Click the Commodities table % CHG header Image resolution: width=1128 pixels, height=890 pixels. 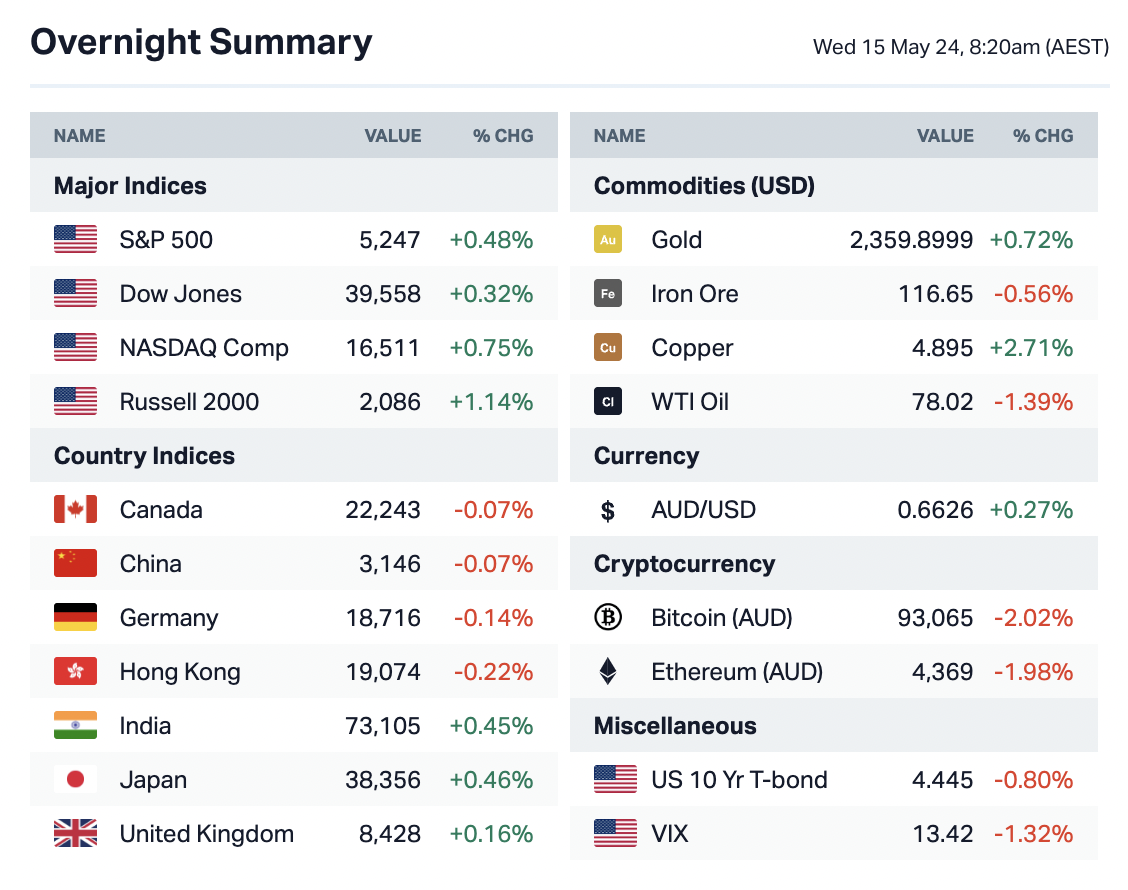click(1043, 136)
